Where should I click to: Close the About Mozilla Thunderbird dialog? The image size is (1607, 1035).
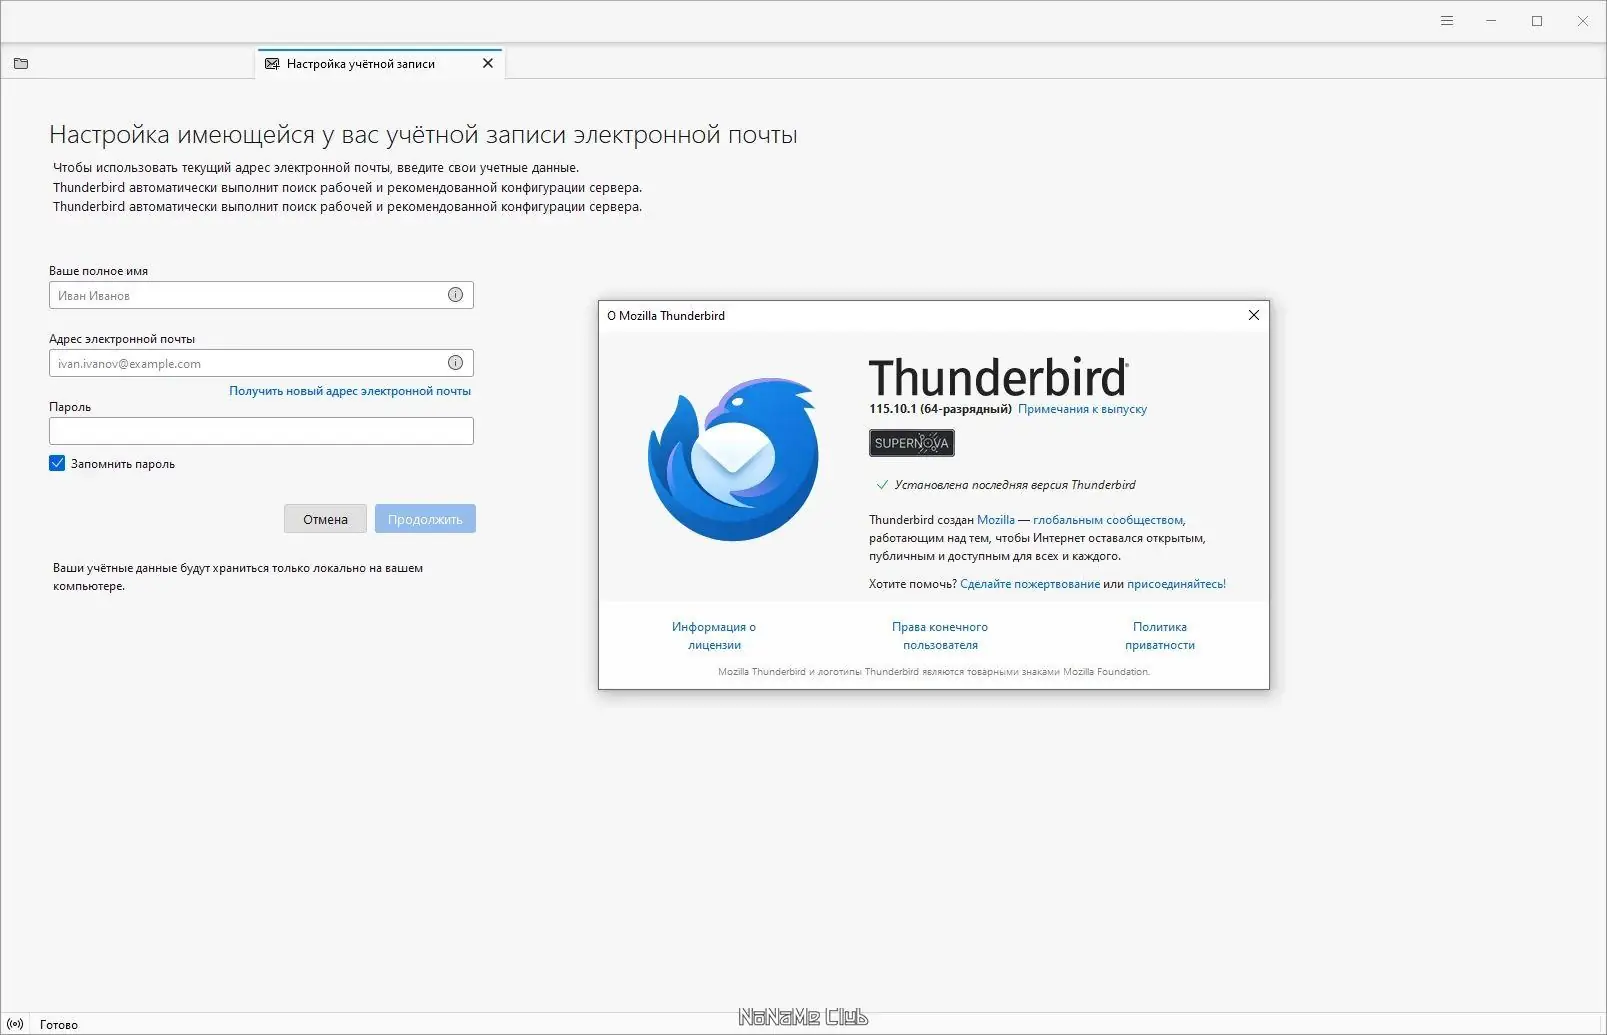click(1253, 315)
